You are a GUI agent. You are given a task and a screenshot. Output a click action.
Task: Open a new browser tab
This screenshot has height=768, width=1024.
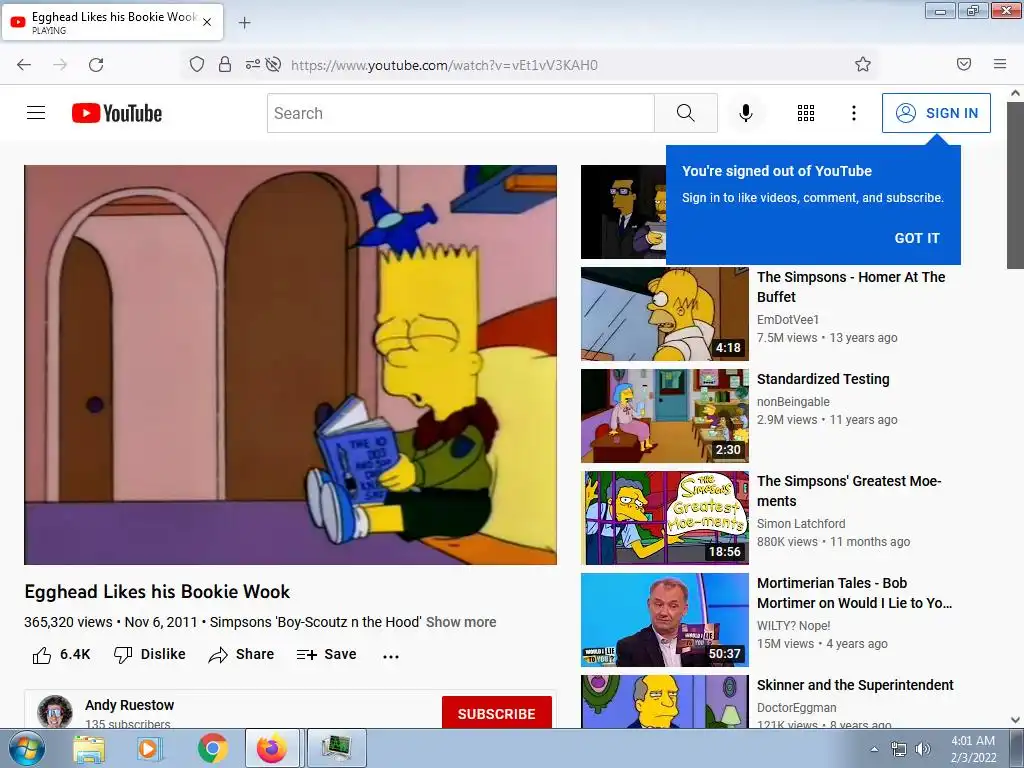click(244, 23)
